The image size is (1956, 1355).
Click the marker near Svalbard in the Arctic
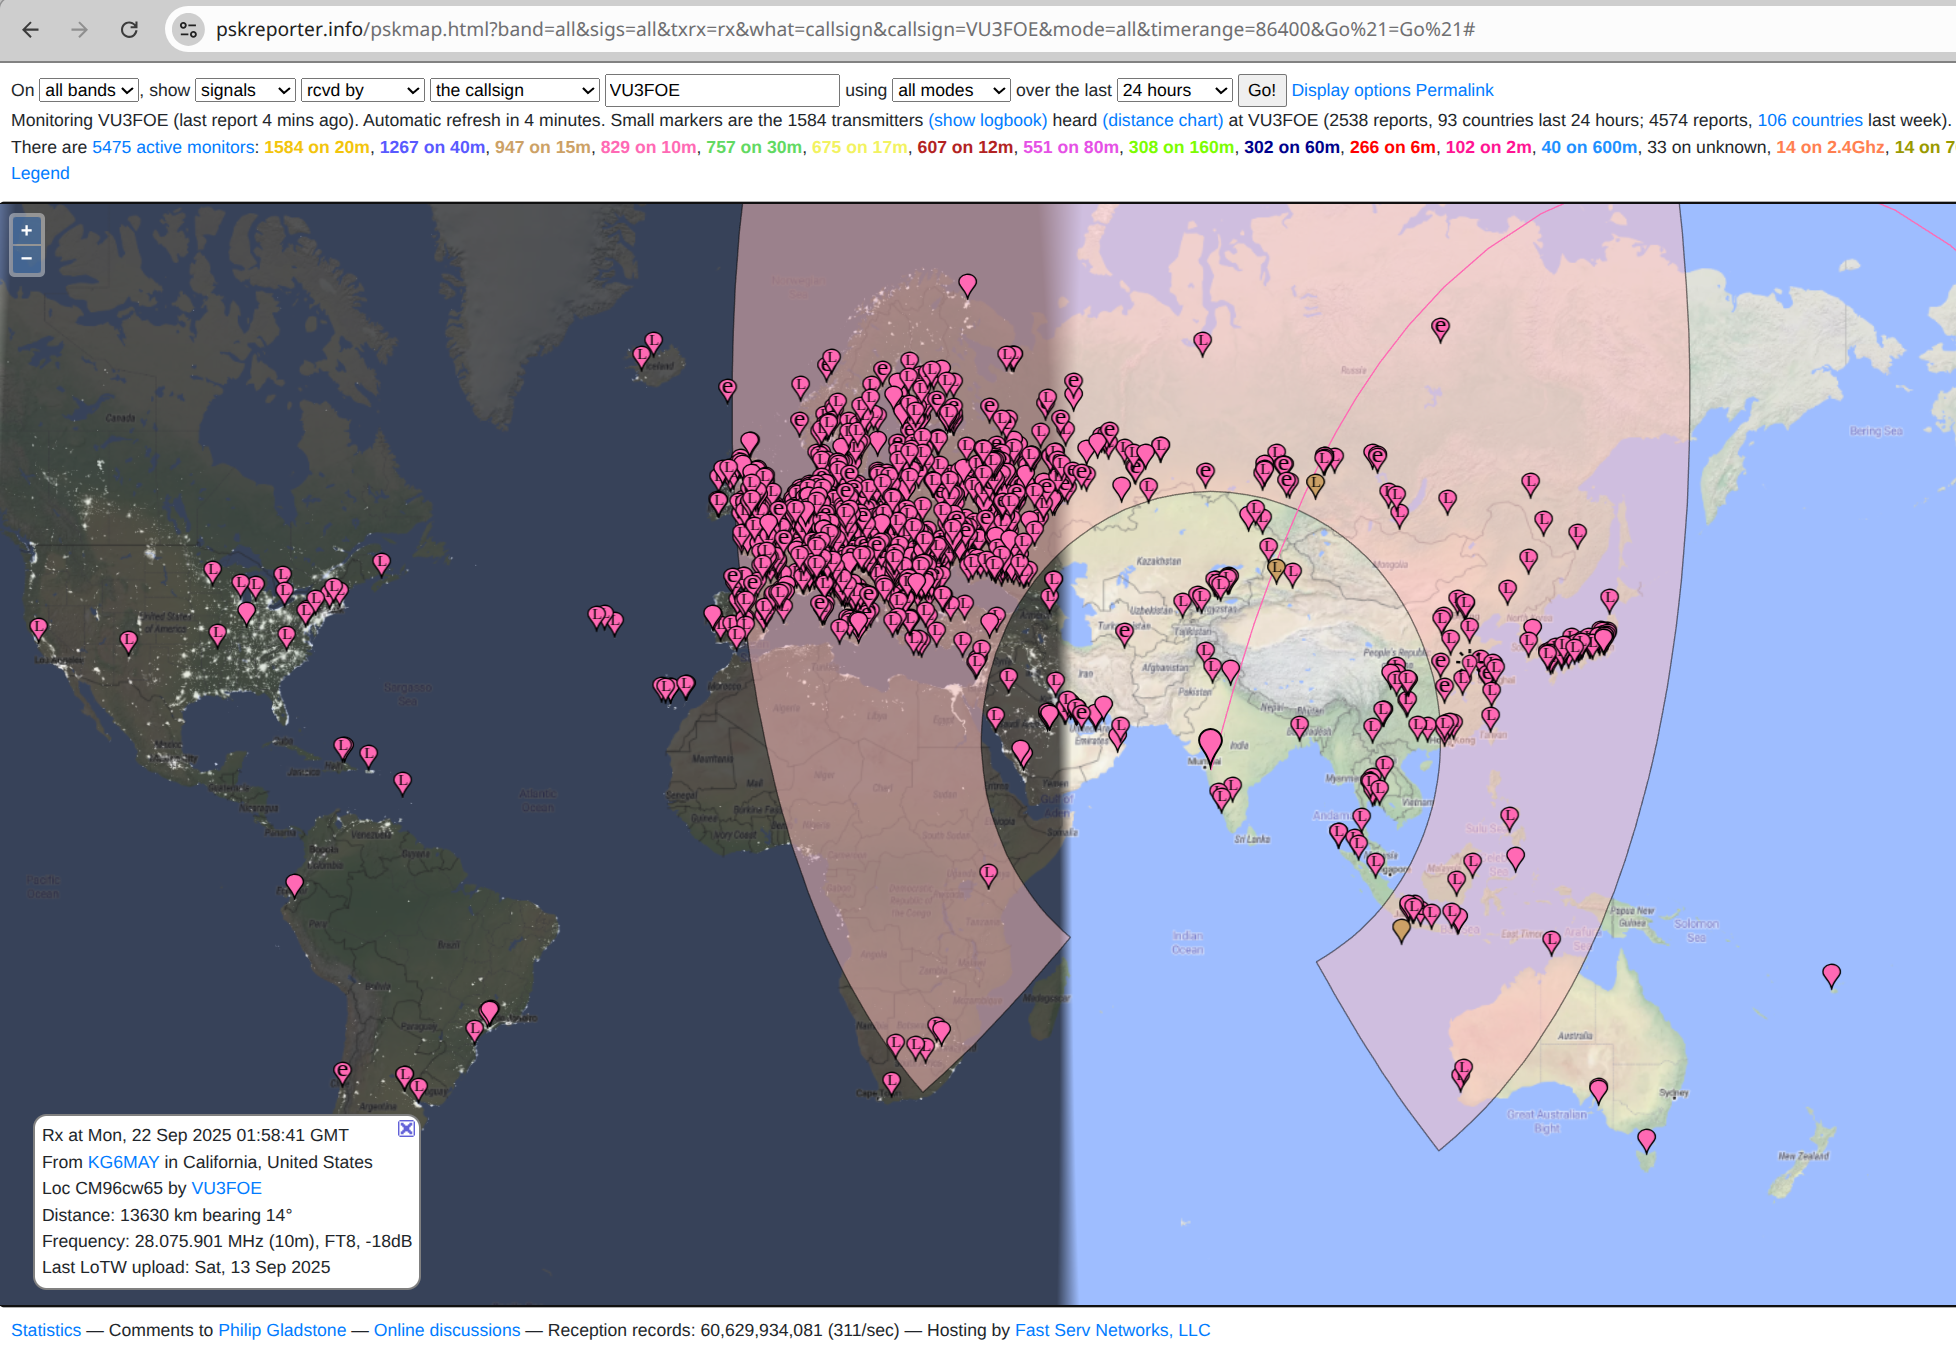(967, 284)
